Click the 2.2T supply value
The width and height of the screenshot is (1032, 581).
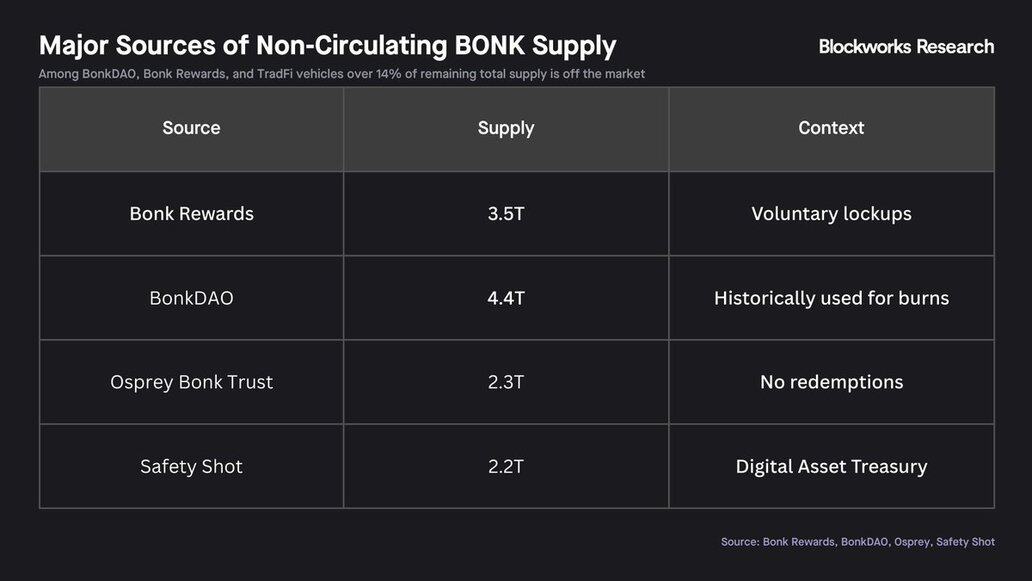point(506,466)
